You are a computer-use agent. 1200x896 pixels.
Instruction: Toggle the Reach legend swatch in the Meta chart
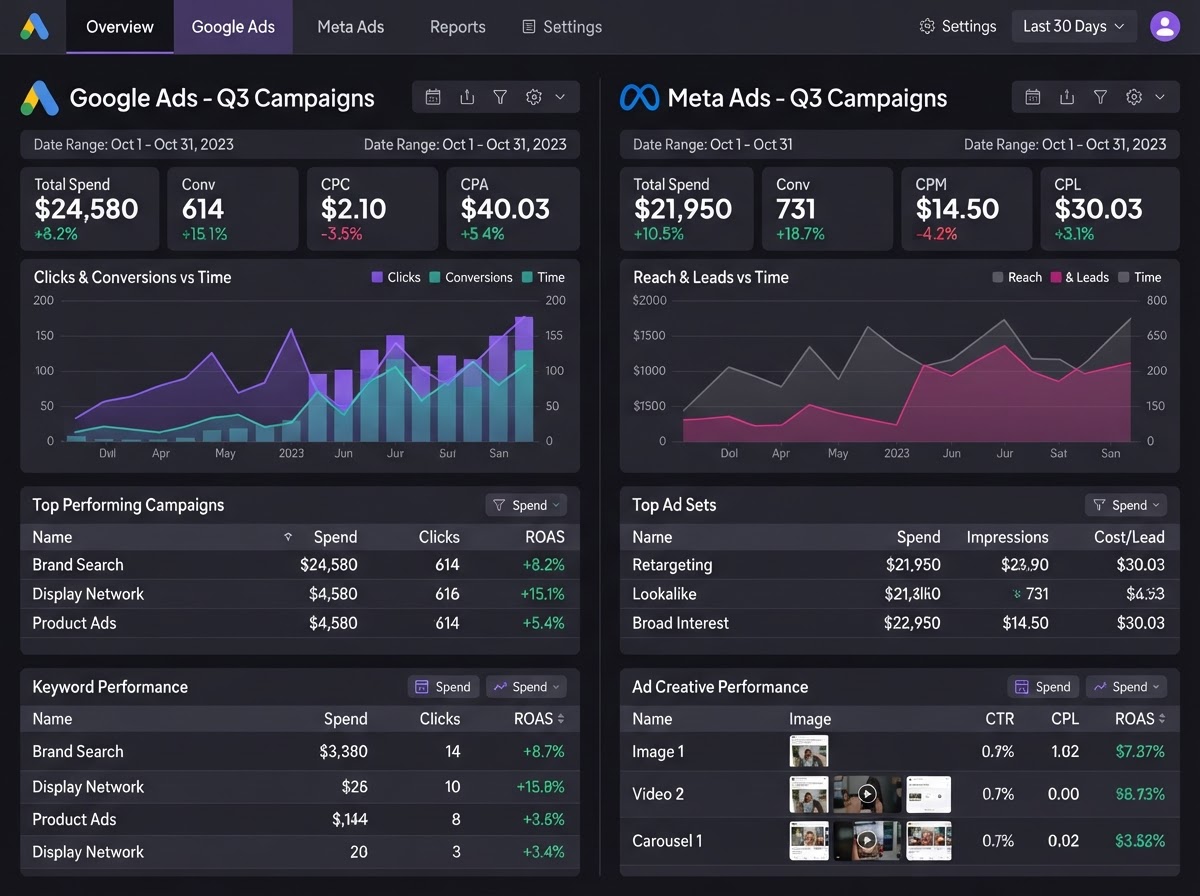pos(997,277)
